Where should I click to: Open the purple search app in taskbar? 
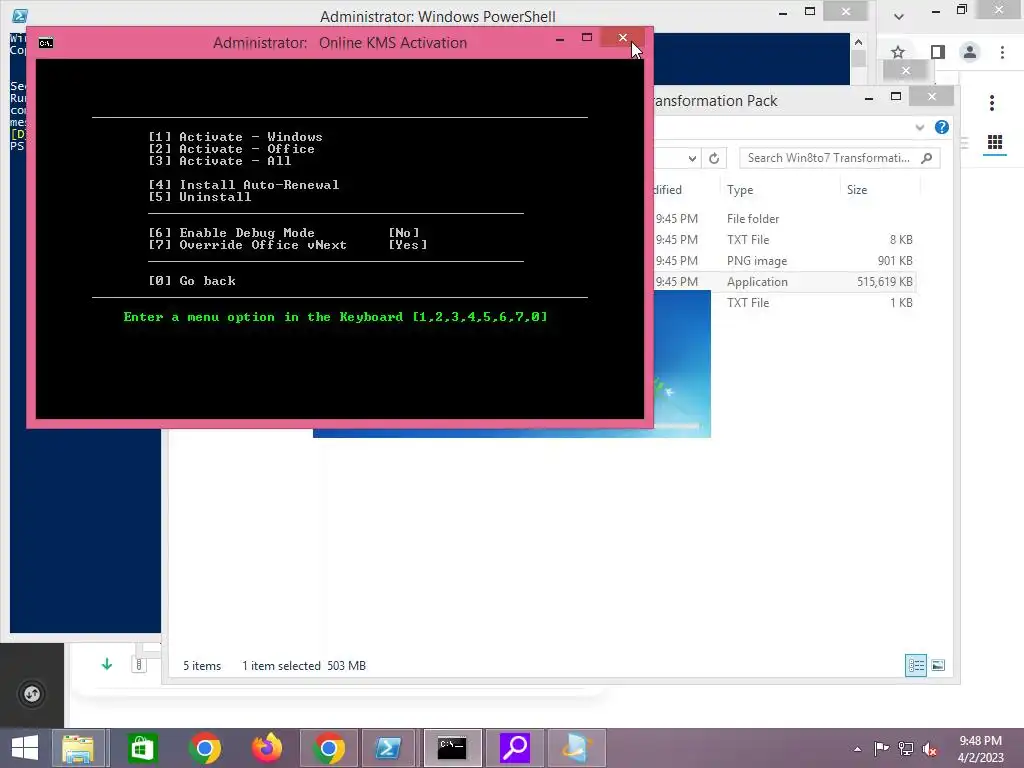(x=515, y=748)
